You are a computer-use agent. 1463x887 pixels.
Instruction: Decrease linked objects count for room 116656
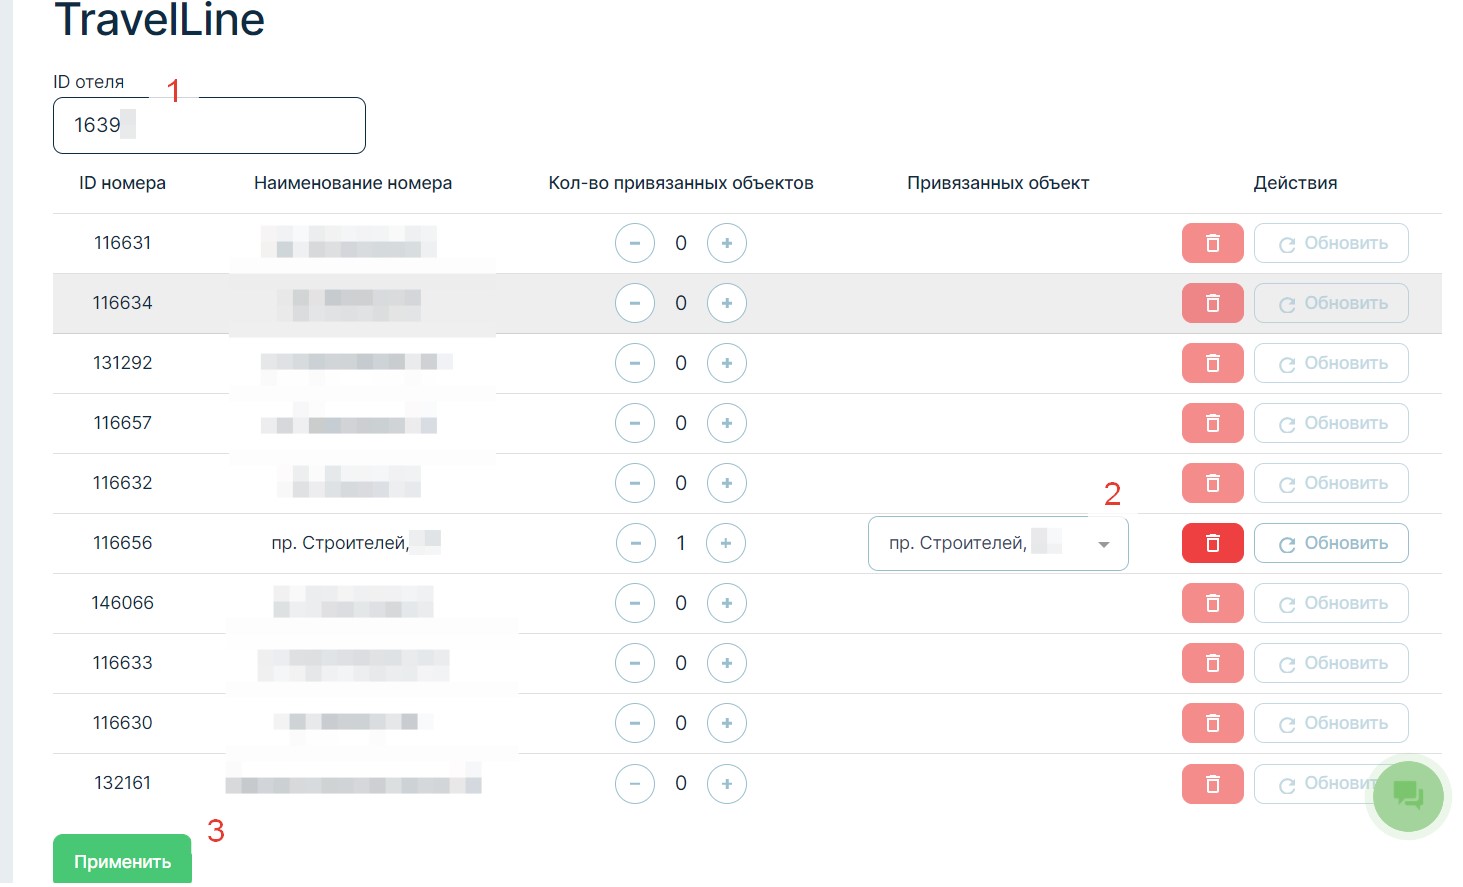[635, 543]
